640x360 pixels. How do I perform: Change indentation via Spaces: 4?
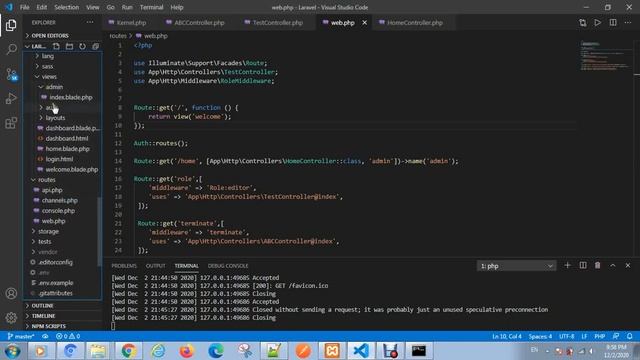click(x=540, y=336)
